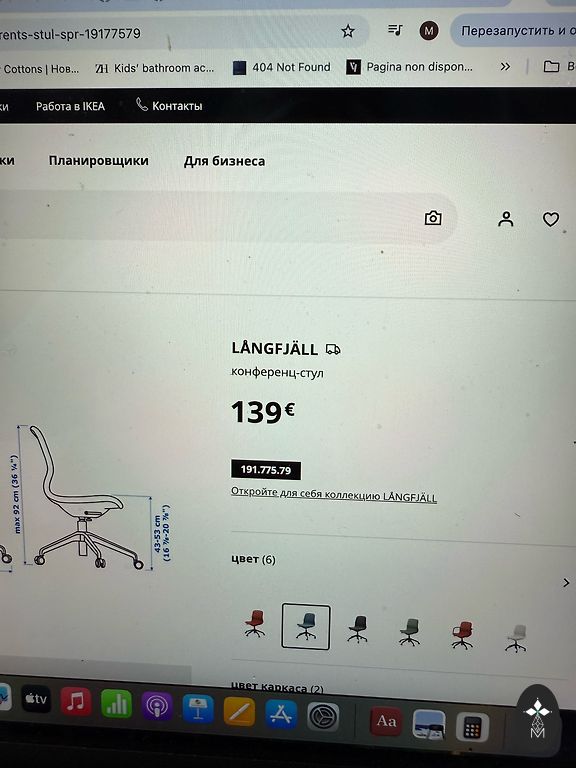Launch the App Store from the dock
576x768 pixels.
pyautogui.click(x=281, y=714)
